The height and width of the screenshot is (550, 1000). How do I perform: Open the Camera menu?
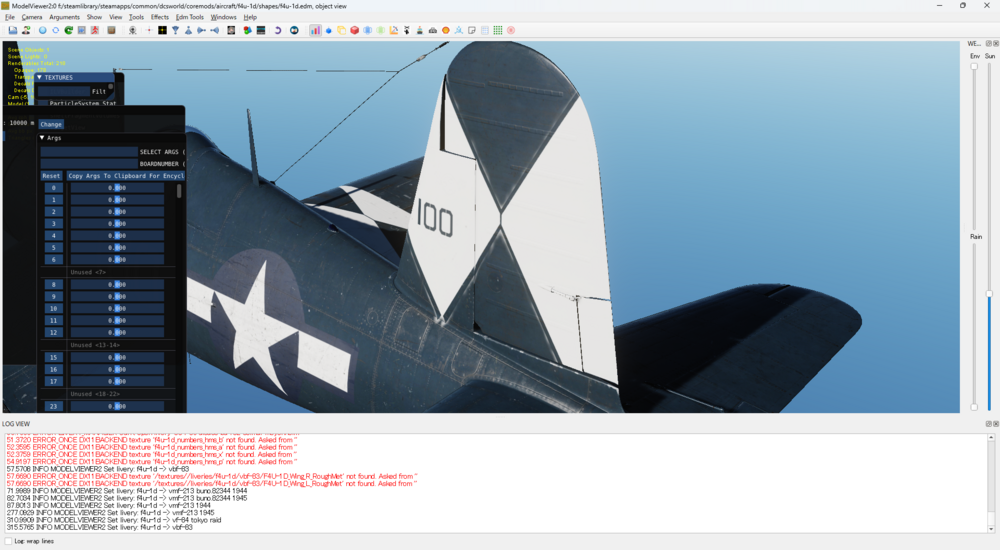(32, 17)
